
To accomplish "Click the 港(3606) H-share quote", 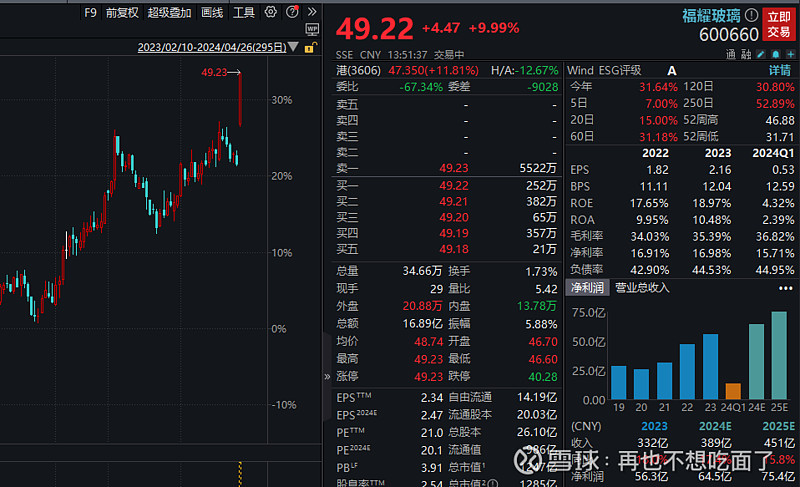I will [x=358, y=70].
